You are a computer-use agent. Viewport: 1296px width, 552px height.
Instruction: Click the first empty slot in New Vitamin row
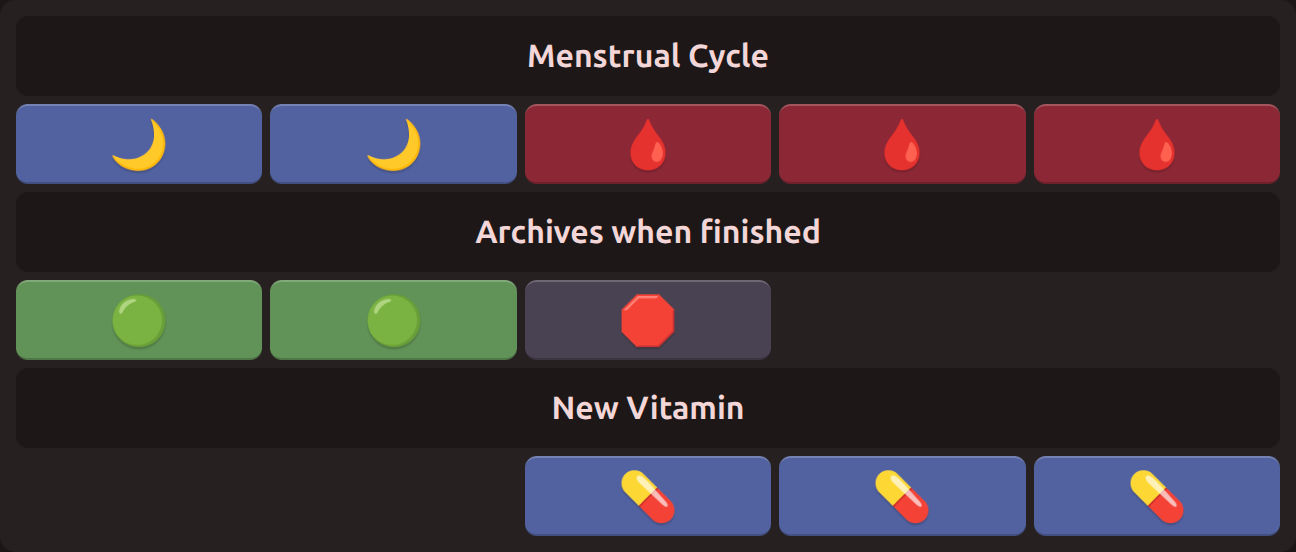coord(139,496)
